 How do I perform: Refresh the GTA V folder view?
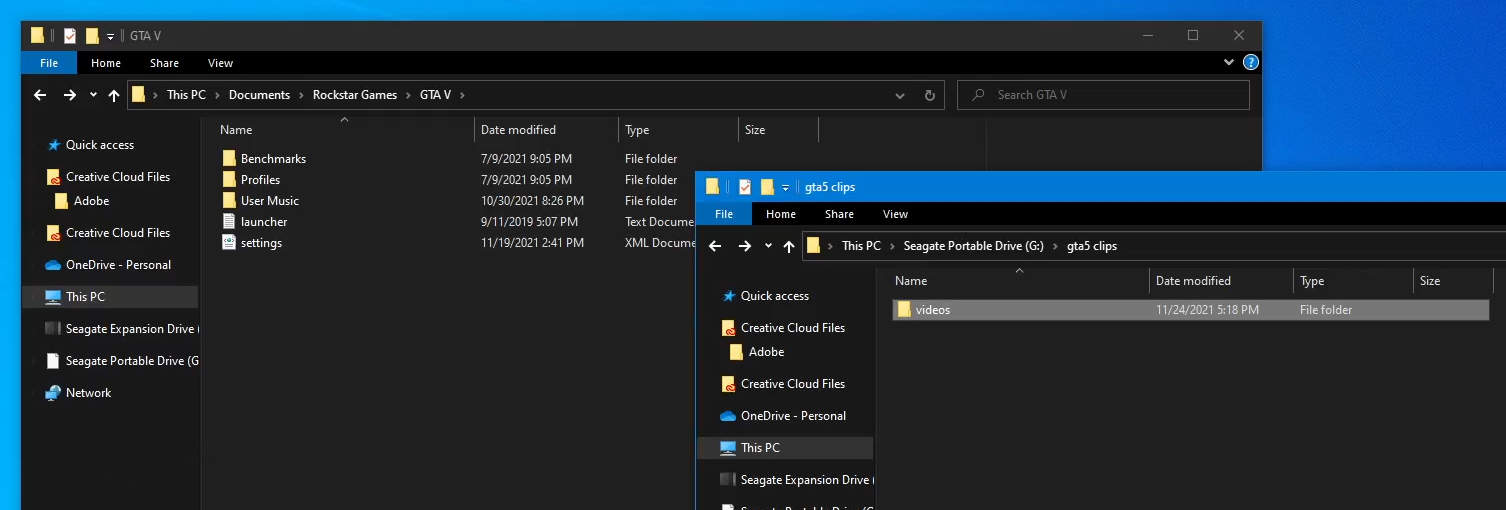930,95
